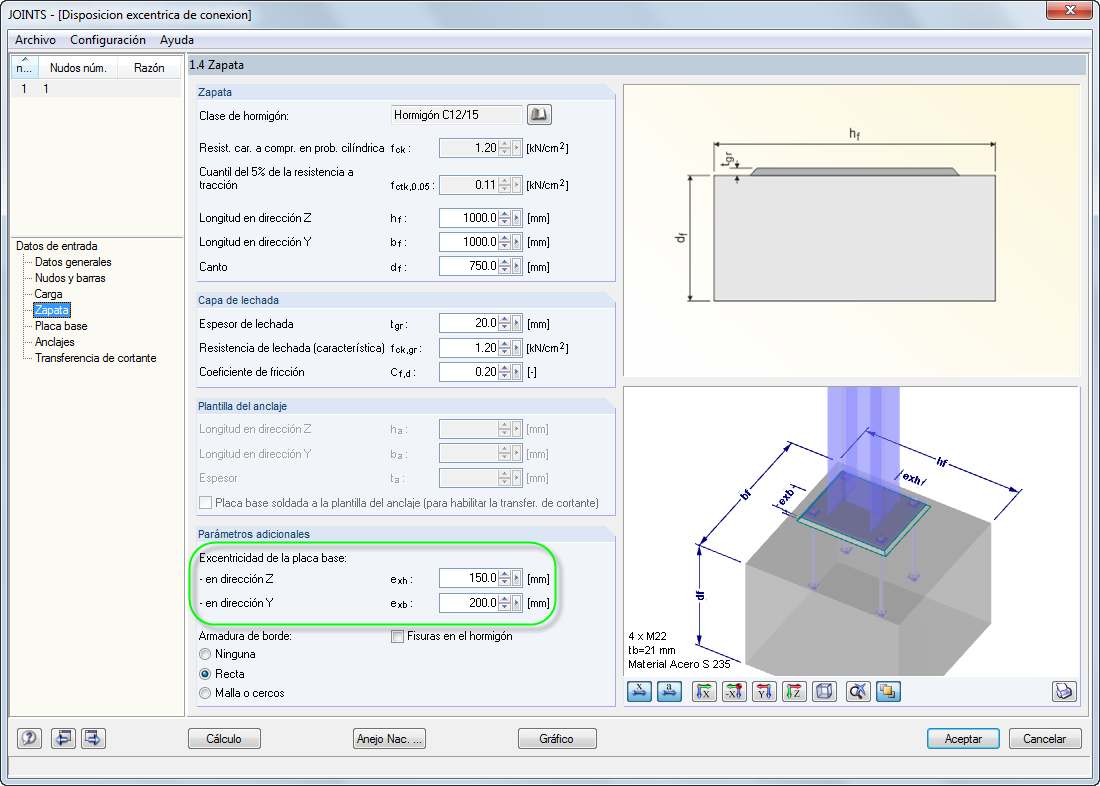Check Placa base soldada a la plantilla option

coord(206,502)
